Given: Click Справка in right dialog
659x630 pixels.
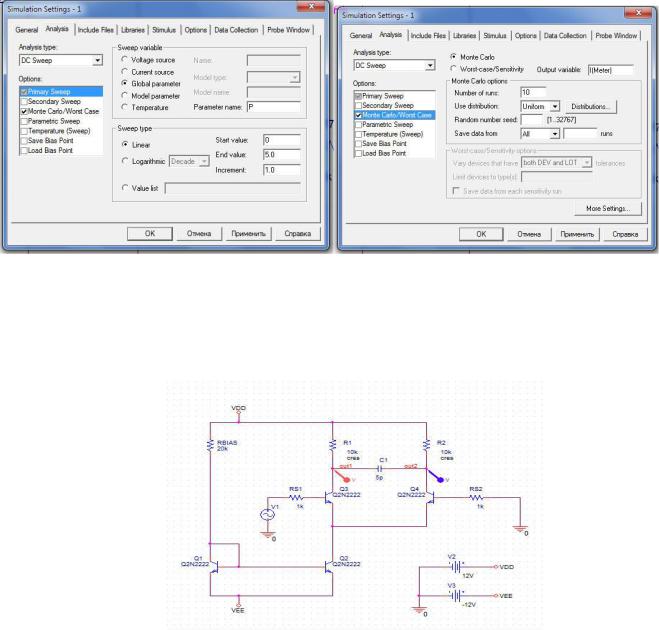Looking at the screenshot, I should [x=625, y=234].
